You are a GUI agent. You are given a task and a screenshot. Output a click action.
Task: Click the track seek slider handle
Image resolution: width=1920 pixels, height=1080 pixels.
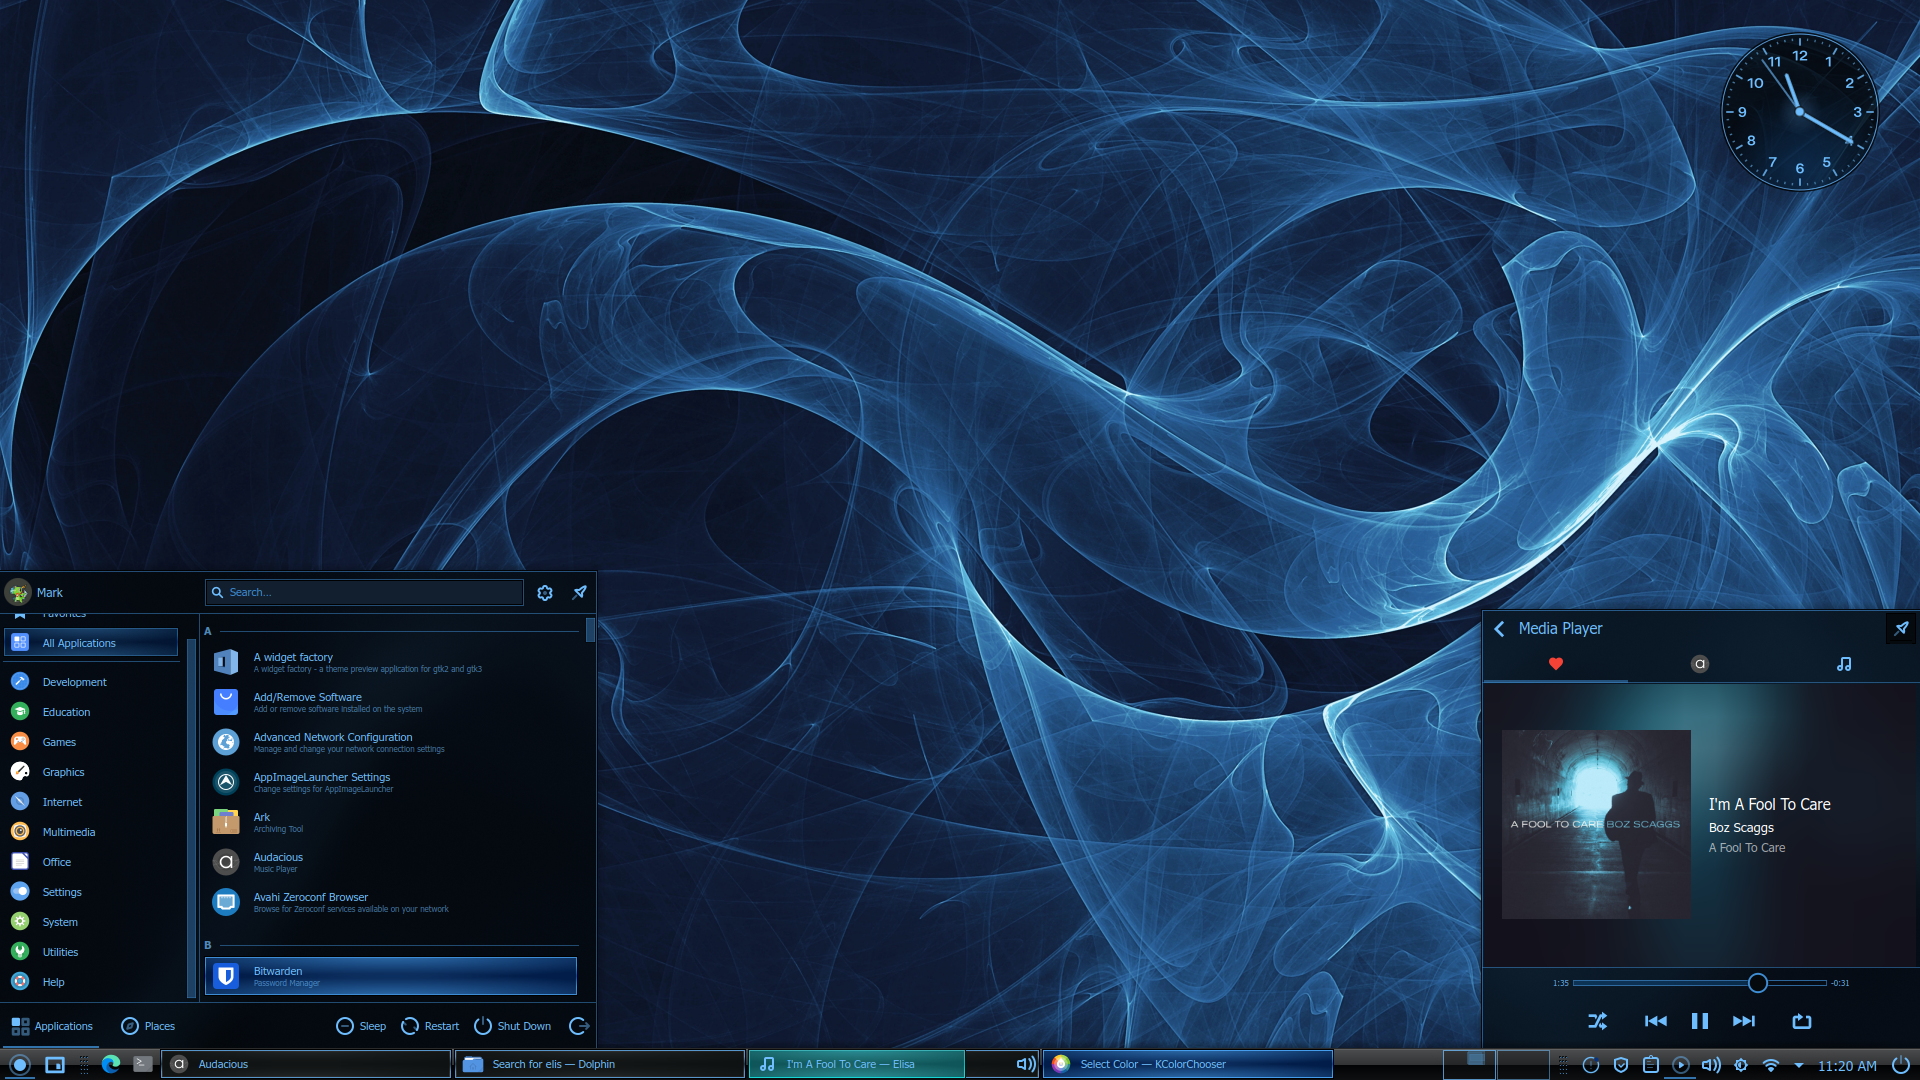pos(1757,983)
